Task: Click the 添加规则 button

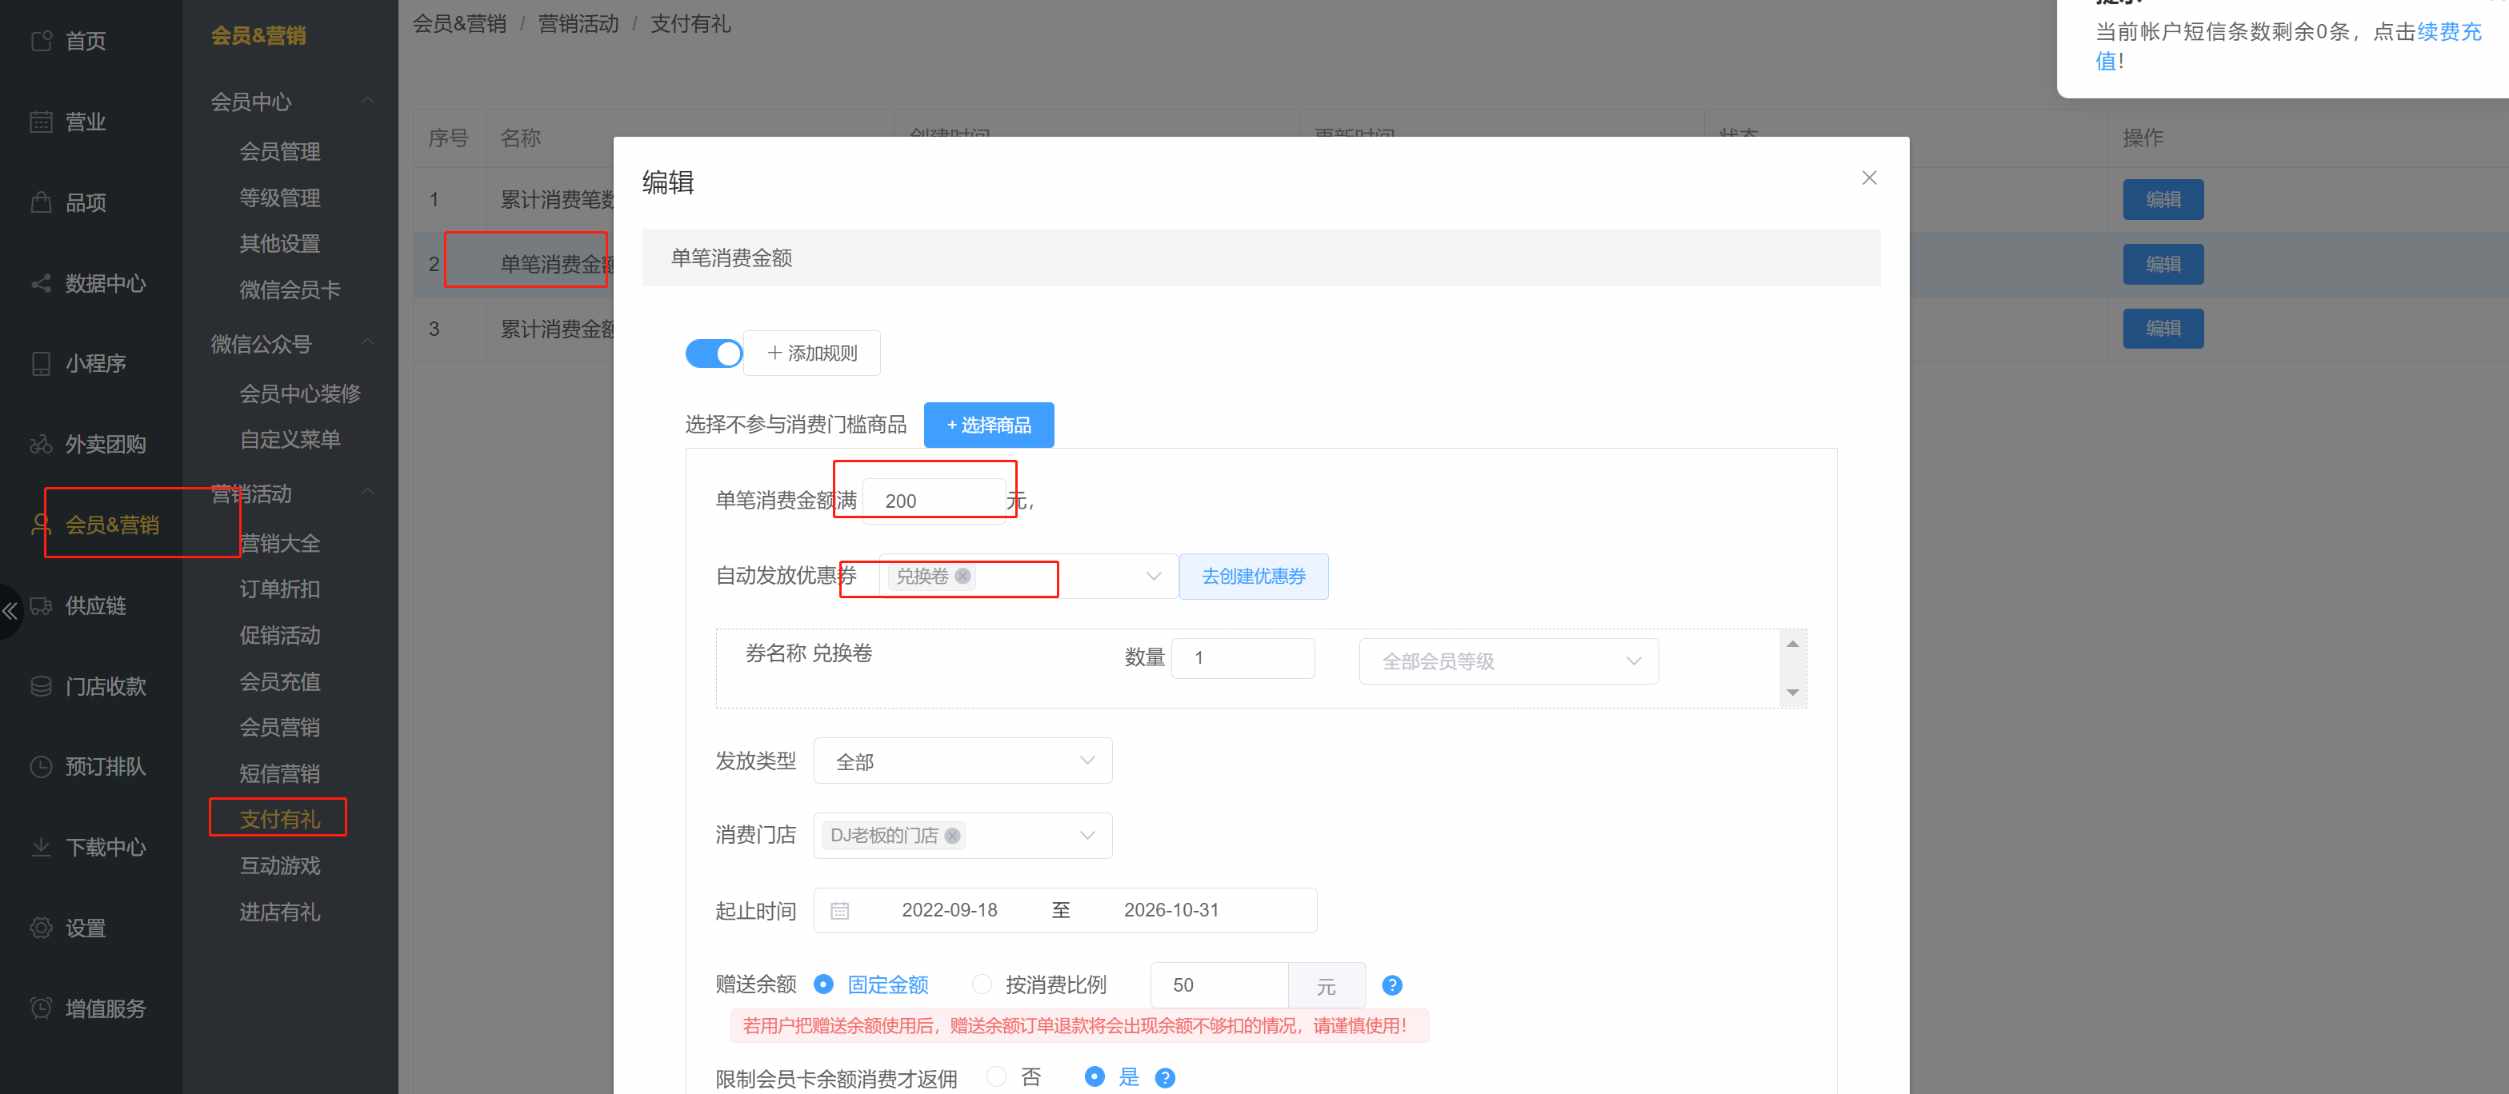Action: point(812,353)
